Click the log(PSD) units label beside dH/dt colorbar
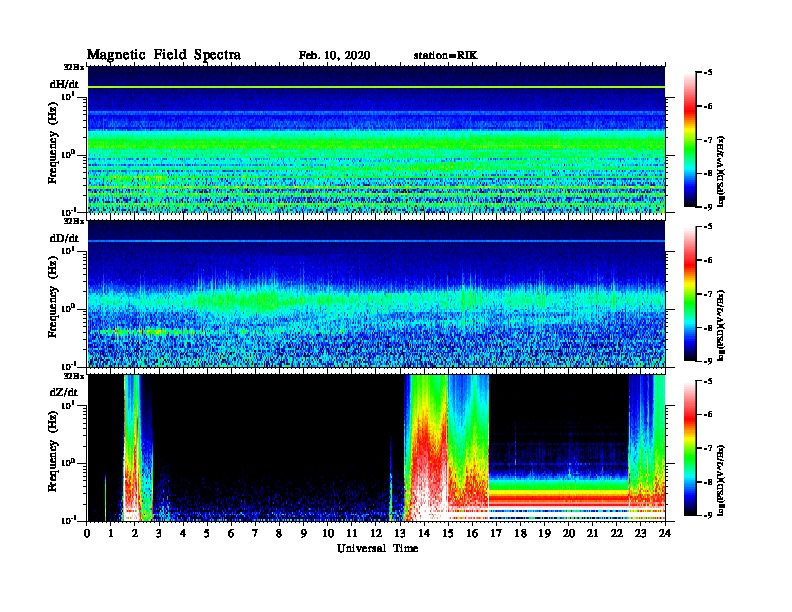 click(x=721, y=171)
